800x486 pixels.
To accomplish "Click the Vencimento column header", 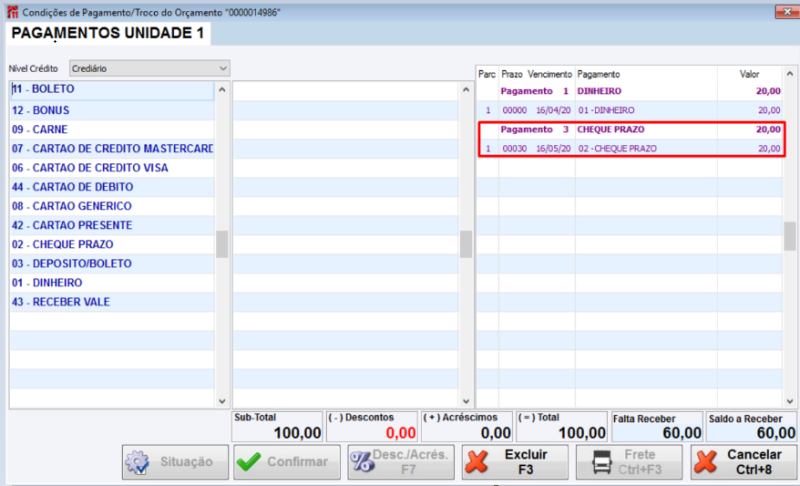I will pos(549,74).
